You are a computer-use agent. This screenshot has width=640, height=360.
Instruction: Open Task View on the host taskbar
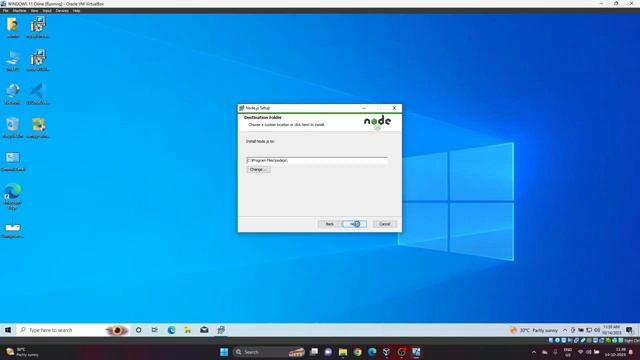click(x=314, y=352)
